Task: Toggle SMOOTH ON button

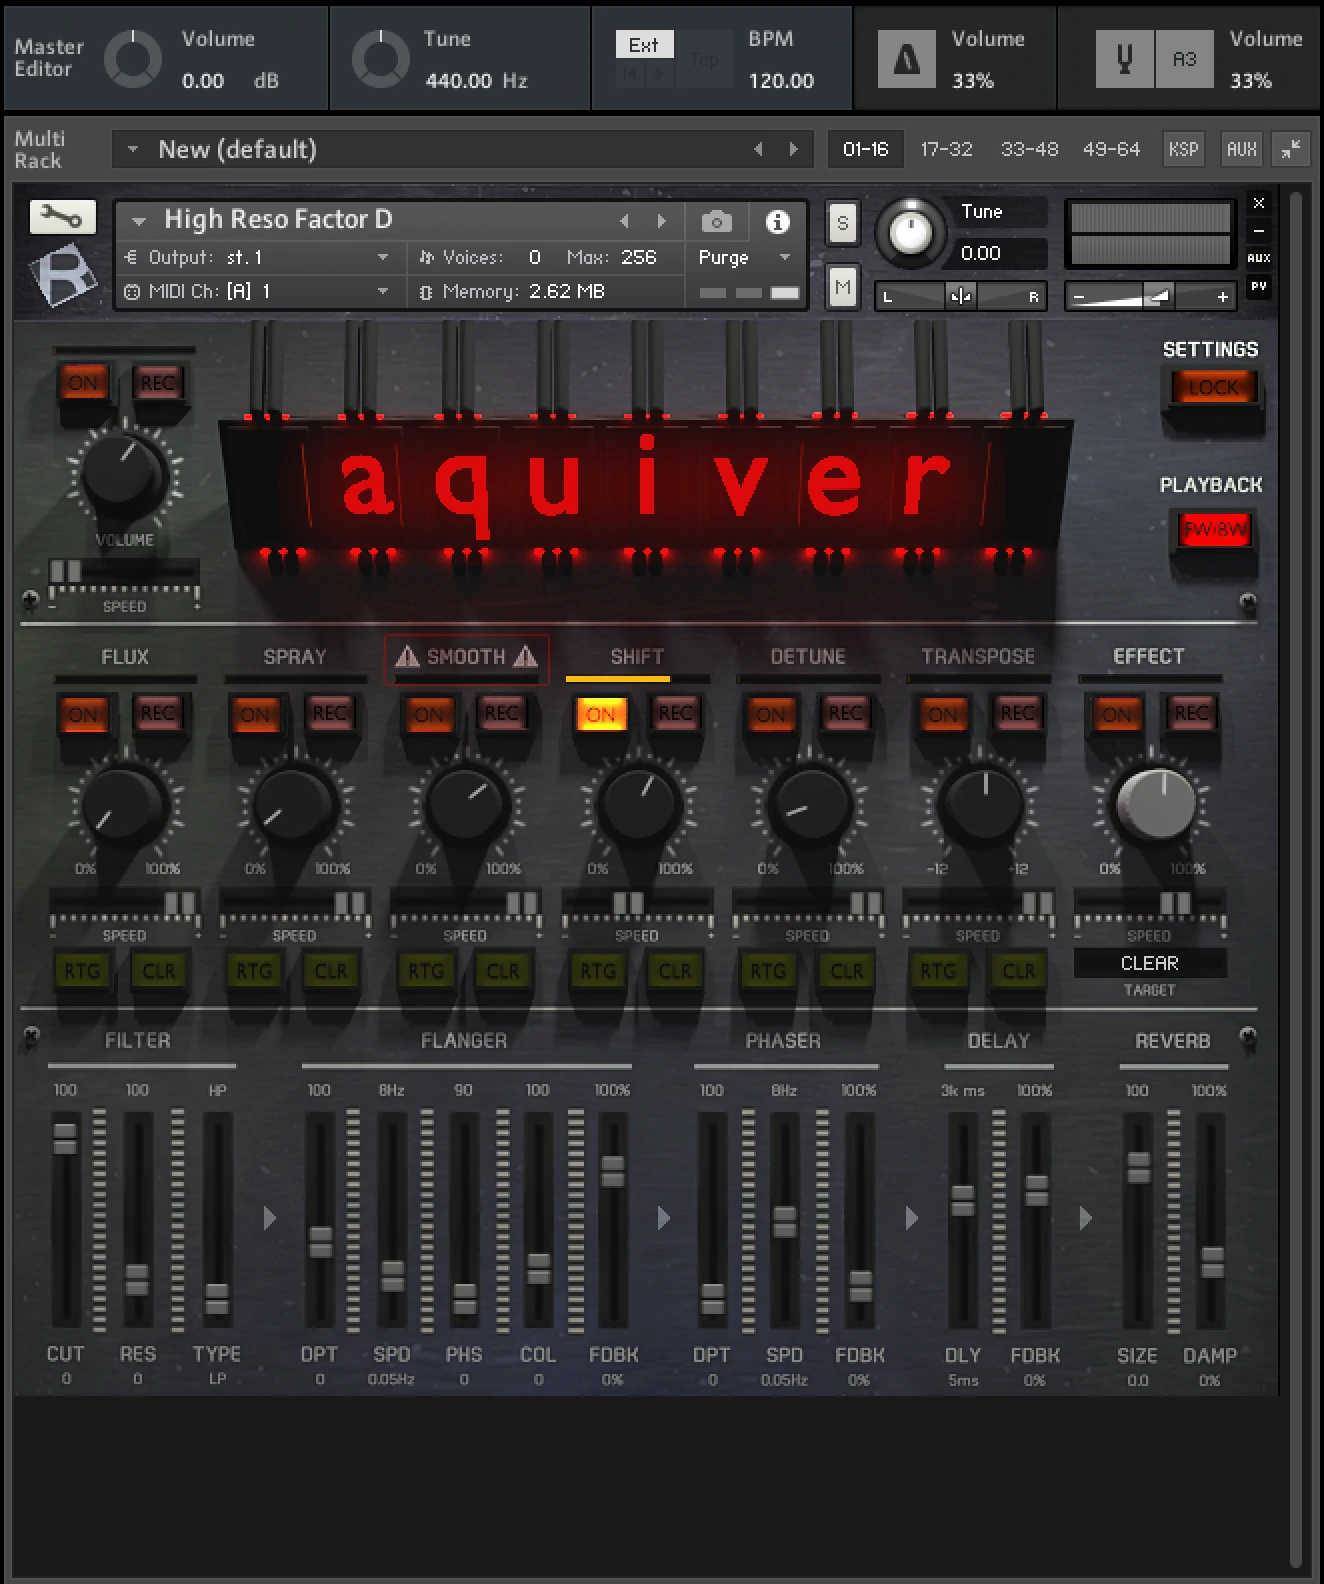Action: (x=428, y=715)
